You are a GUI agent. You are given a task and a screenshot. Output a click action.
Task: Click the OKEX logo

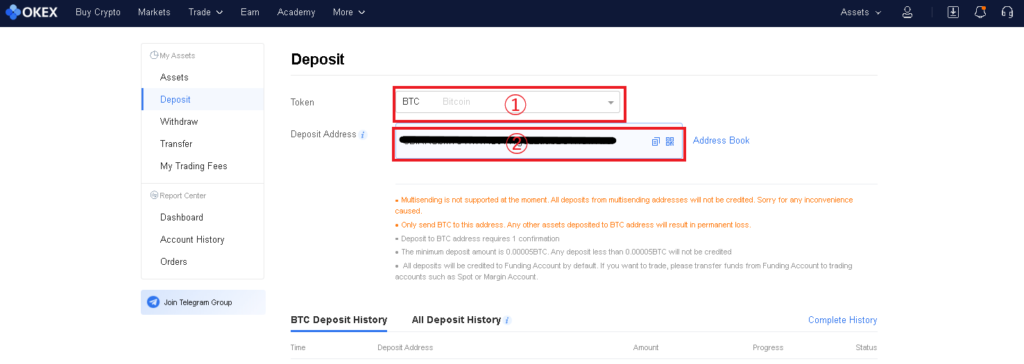[x=31, y=12]
